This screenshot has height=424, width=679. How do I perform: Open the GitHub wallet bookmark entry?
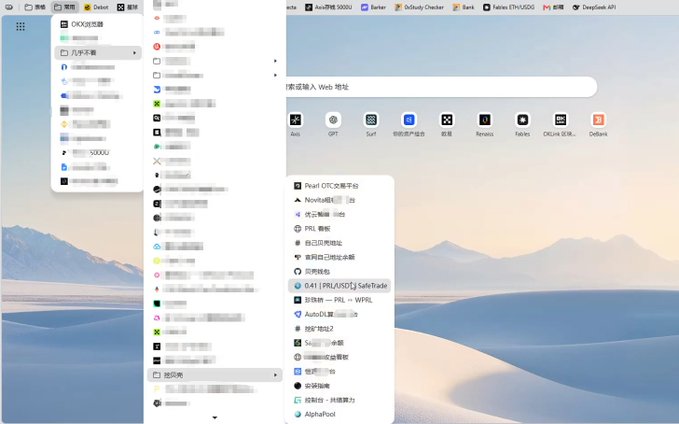[x=340, y=272]
